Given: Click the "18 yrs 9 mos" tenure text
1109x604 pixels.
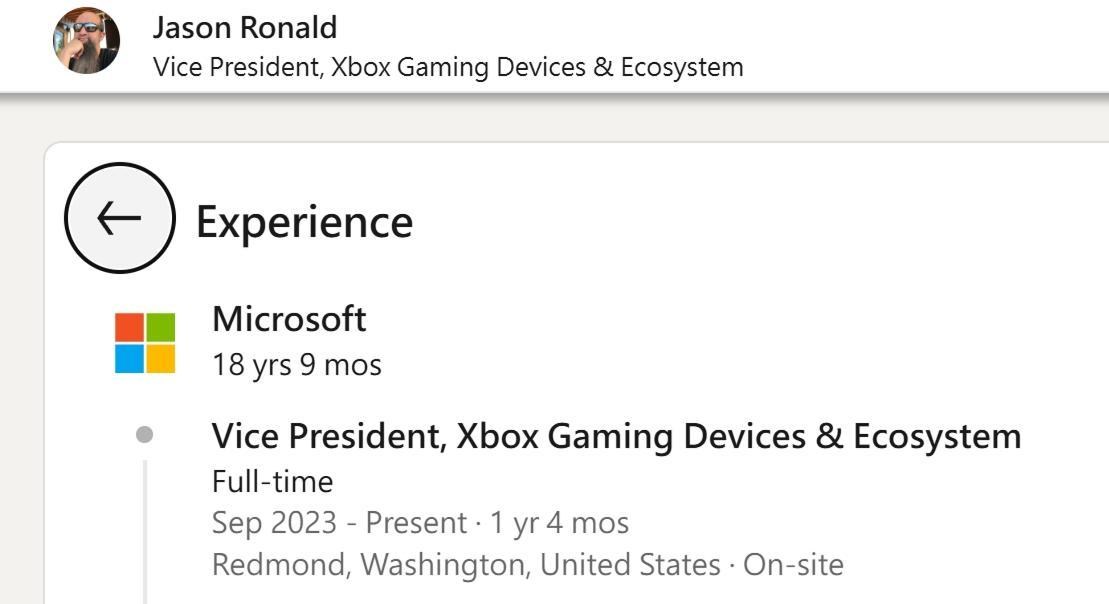Looking at the screenshot, I should 296,365.
